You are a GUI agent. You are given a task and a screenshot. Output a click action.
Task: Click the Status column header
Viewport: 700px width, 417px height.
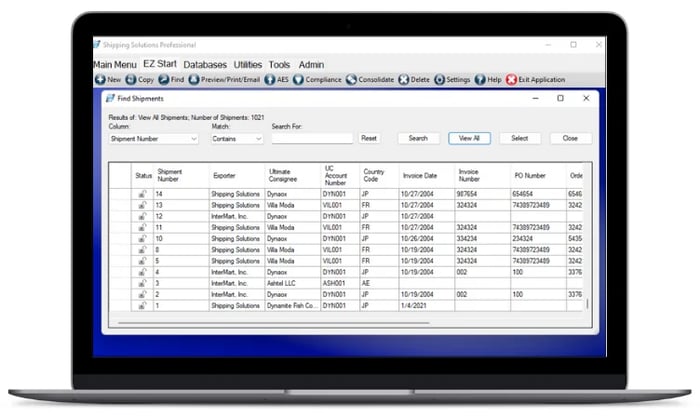143,175
